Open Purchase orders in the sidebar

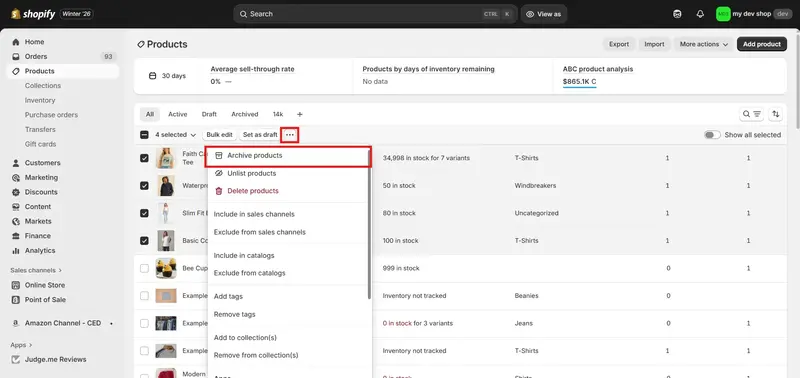pos(51,115)
